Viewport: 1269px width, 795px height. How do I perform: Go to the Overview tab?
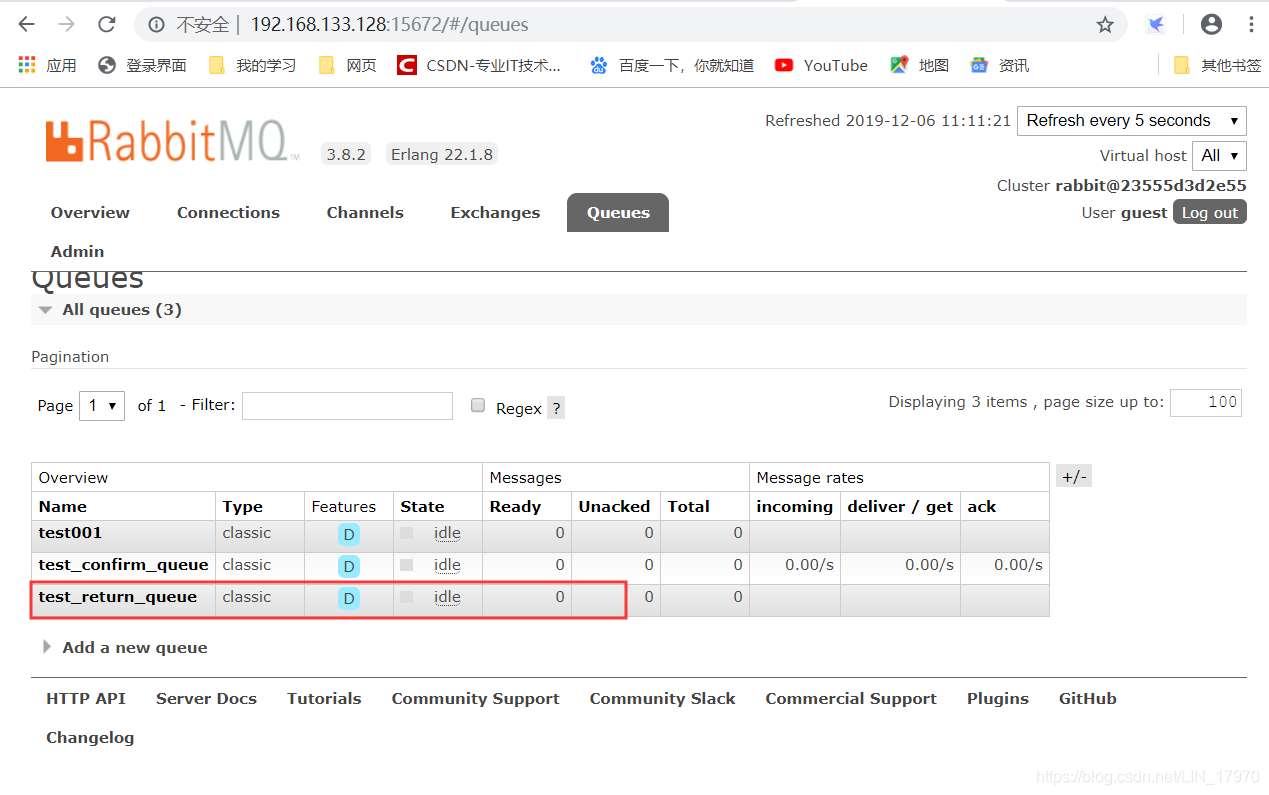[x=90, y=212]
